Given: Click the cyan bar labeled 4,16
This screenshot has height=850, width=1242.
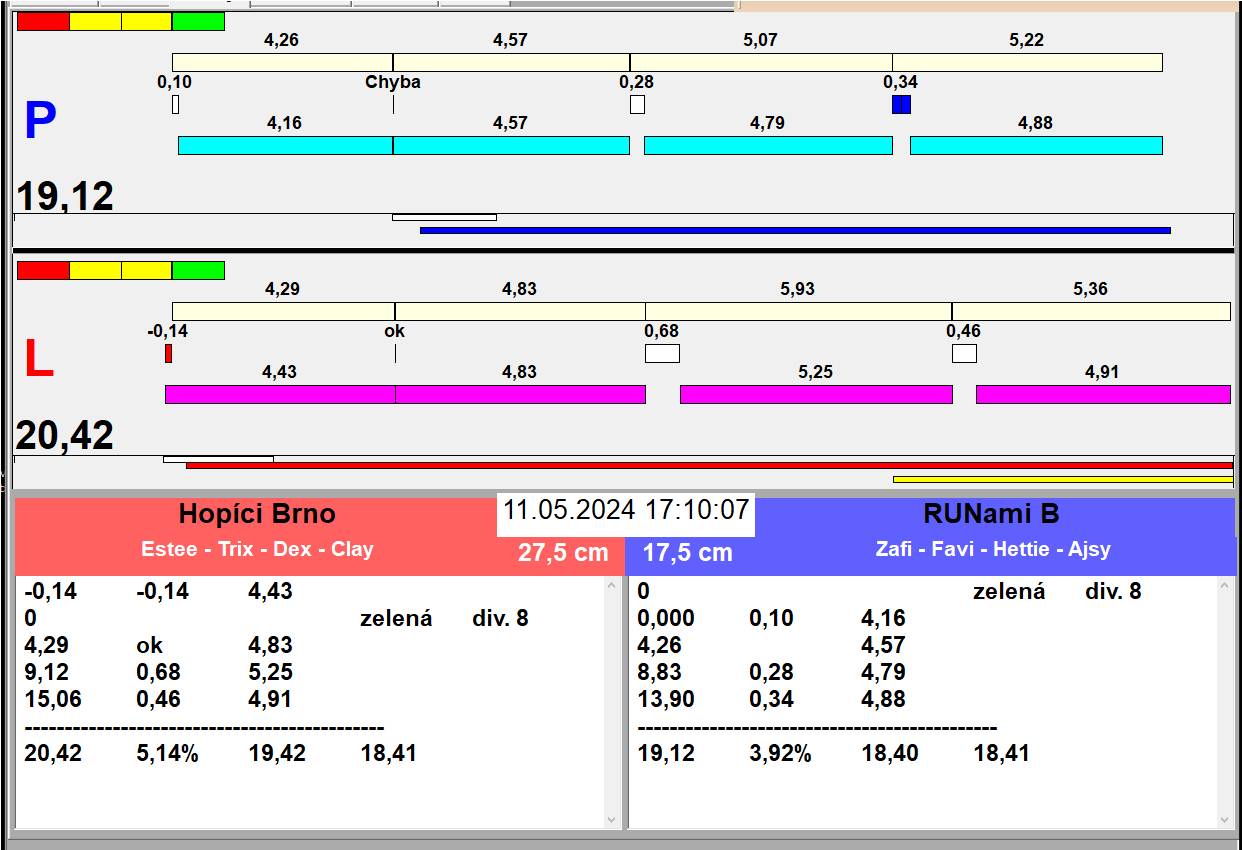Looking at the screenshot, I should pyautogui.click(x=285, y=145).
